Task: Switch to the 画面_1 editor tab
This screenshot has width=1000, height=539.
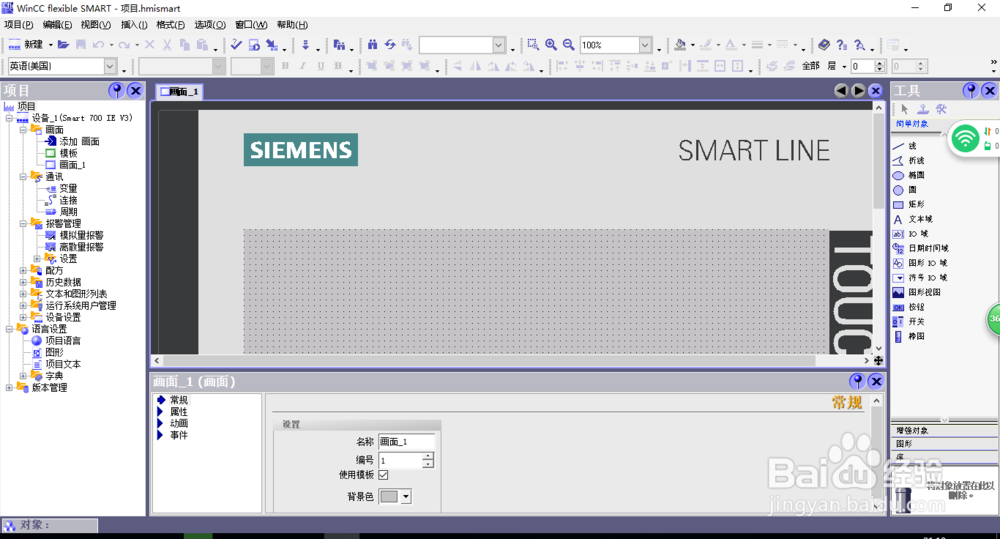Action: (x=180, y=92)
